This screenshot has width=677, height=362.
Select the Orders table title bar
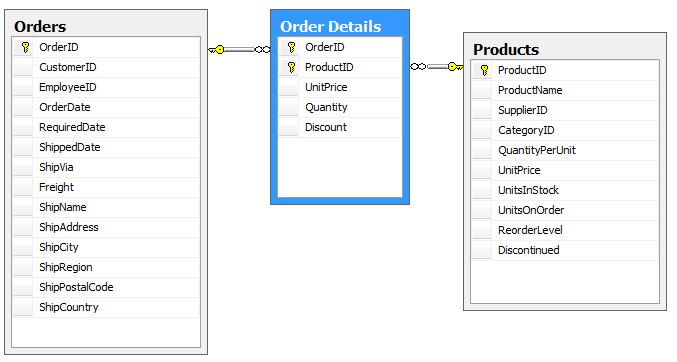[106, 26]
